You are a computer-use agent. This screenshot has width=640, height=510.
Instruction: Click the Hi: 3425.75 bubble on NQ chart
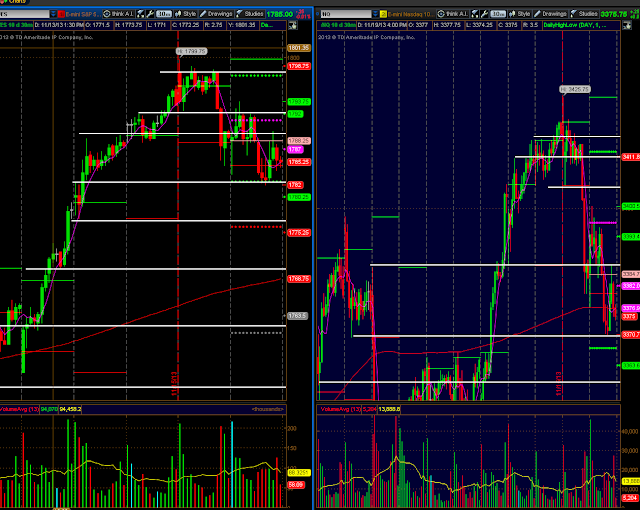pyautogui.click(x=575, y=89)
